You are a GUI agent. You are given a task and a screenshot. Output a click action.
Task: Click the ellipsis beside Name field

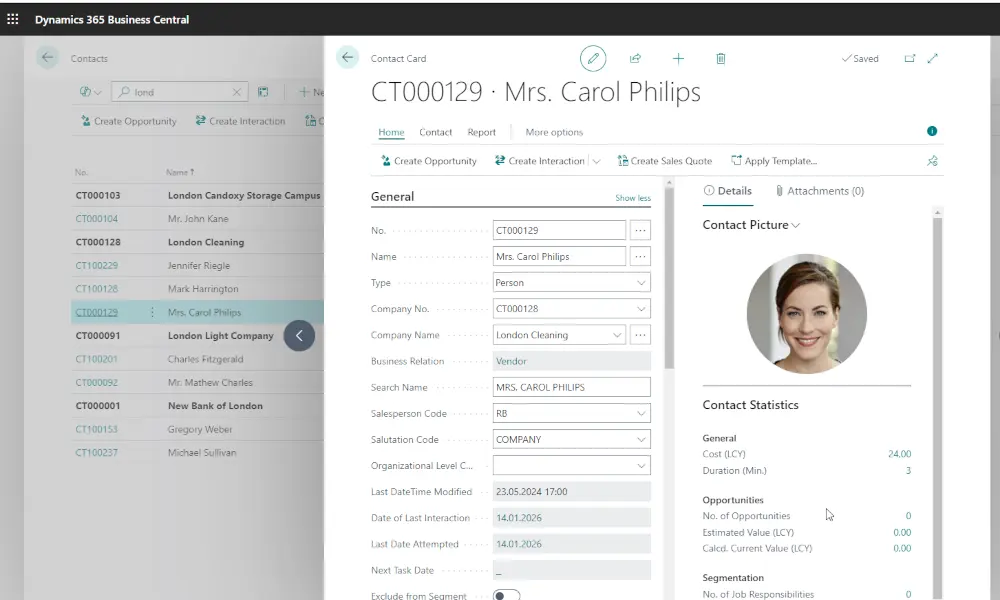point(640,256)
